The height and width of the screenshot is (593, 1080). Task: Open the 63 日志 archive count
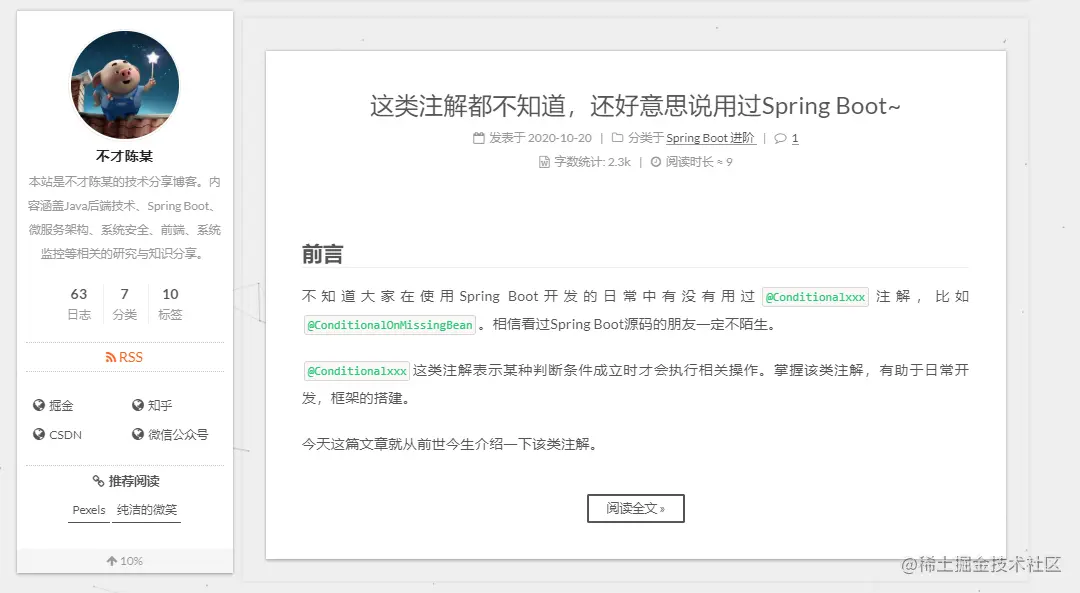(x=79, y=304)
